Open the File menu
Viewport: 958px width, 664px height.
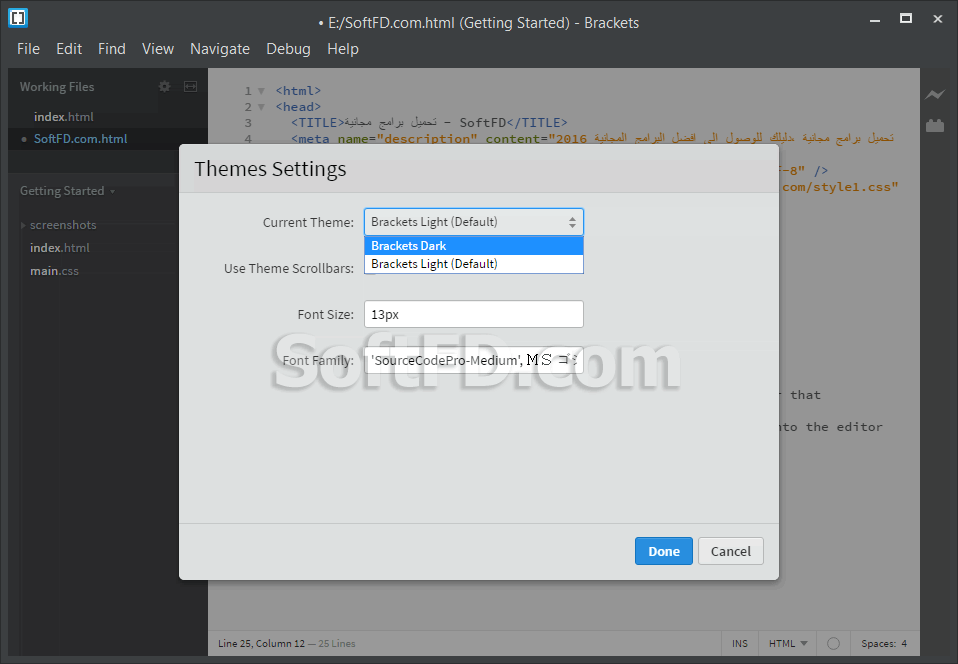tap(28, 49)
